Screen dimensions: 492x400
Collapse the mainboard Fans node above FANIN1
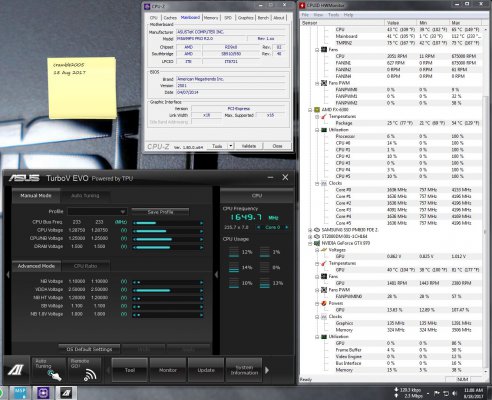click(317, 50)
